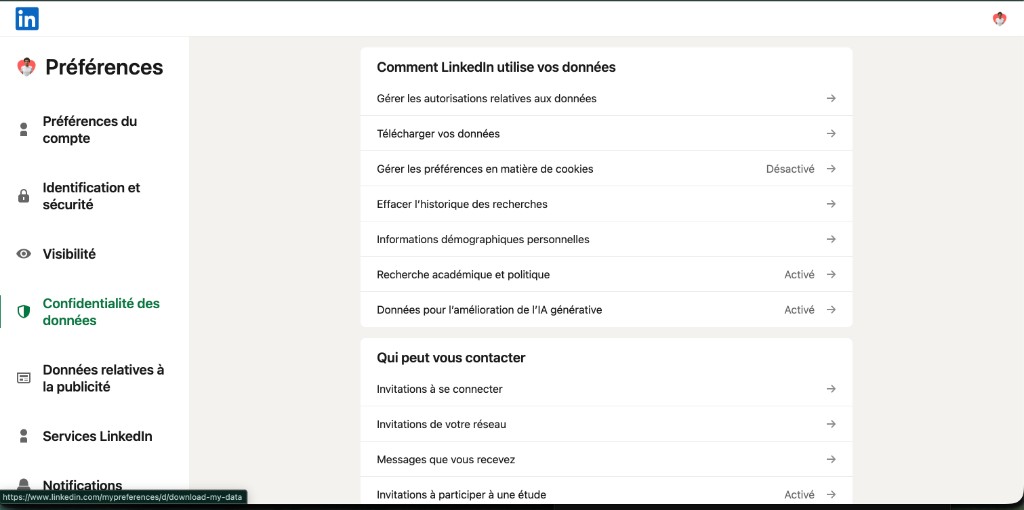Click the arrow on the cookies preferences row
This screenshot has width=1024, height=510.
[831, 169]
